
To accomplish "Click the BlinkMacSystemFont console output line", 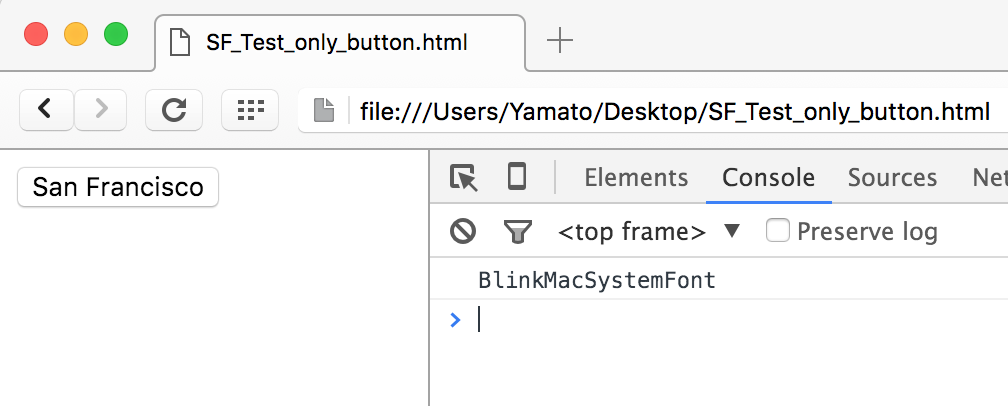I will pyautogui.click(x=597, y=280).
